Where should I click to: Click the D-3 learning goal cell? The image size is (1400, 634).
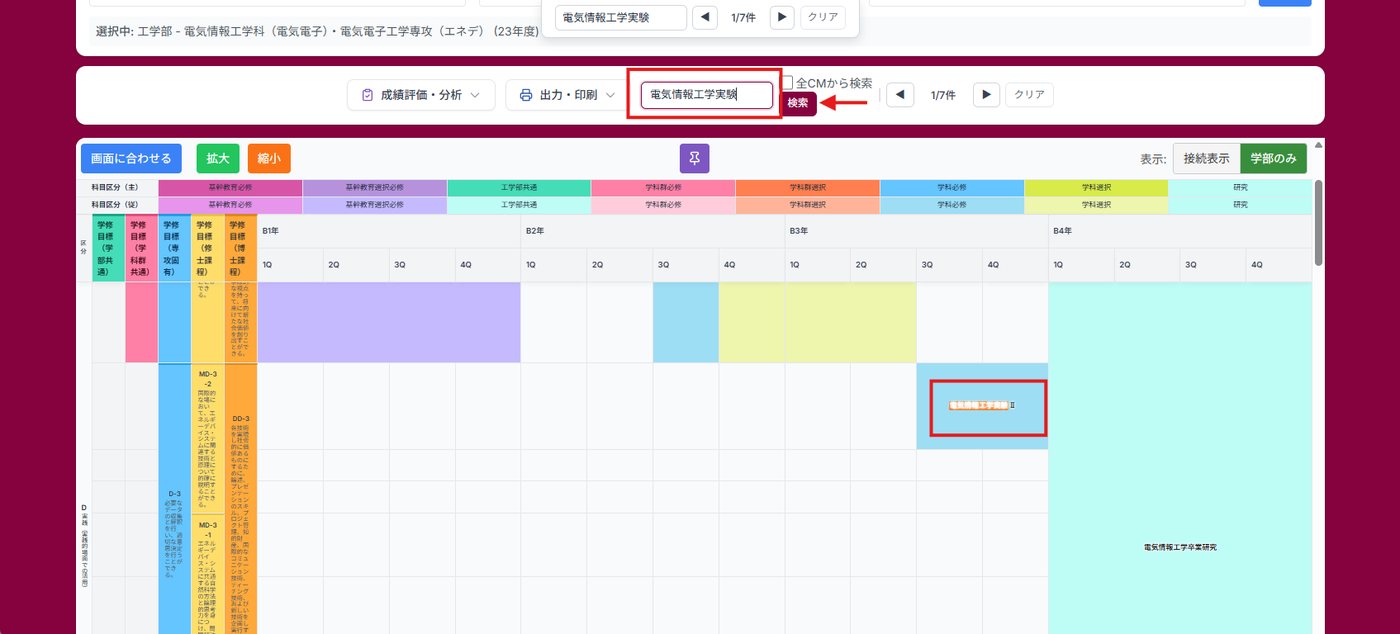(x=174, y=500)
